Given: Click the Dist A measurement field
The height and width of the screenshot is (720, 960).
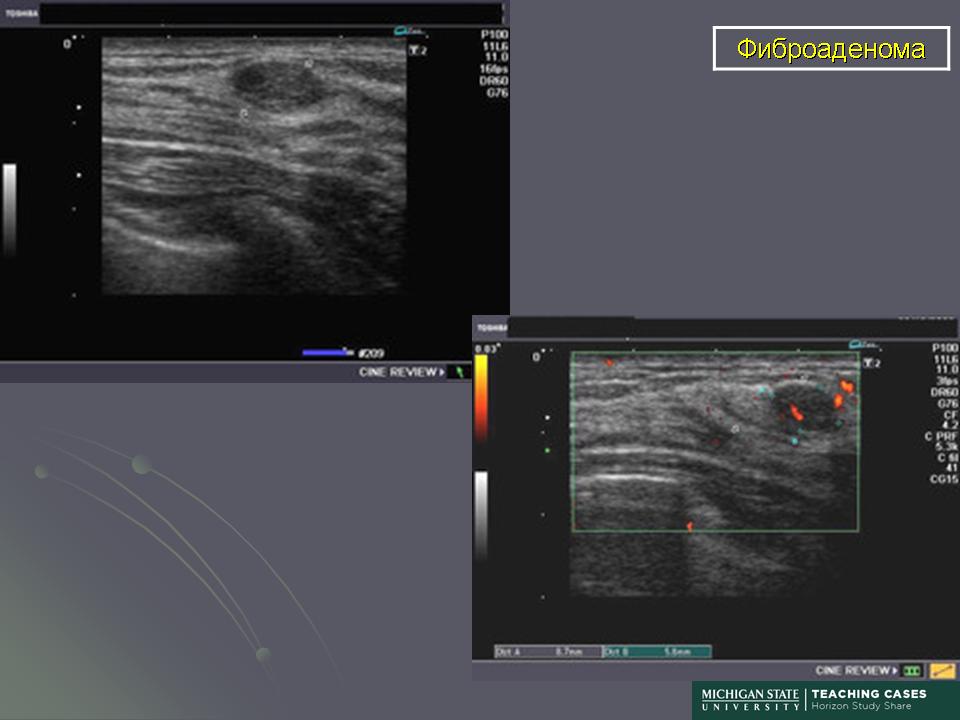Looking at the screenshot, I should (549, 651).
